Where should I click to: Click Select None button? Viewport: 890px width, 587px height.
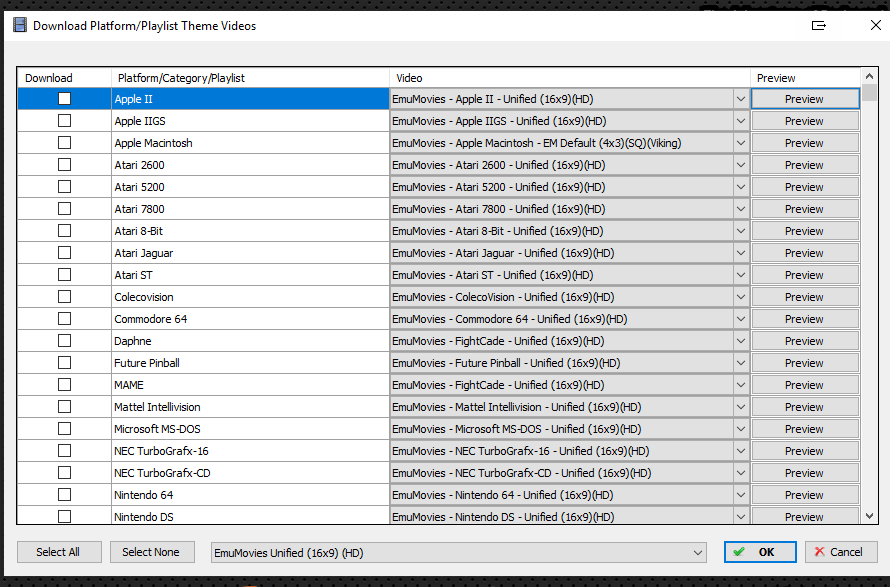pyautogui.click(x=152, y=552)
